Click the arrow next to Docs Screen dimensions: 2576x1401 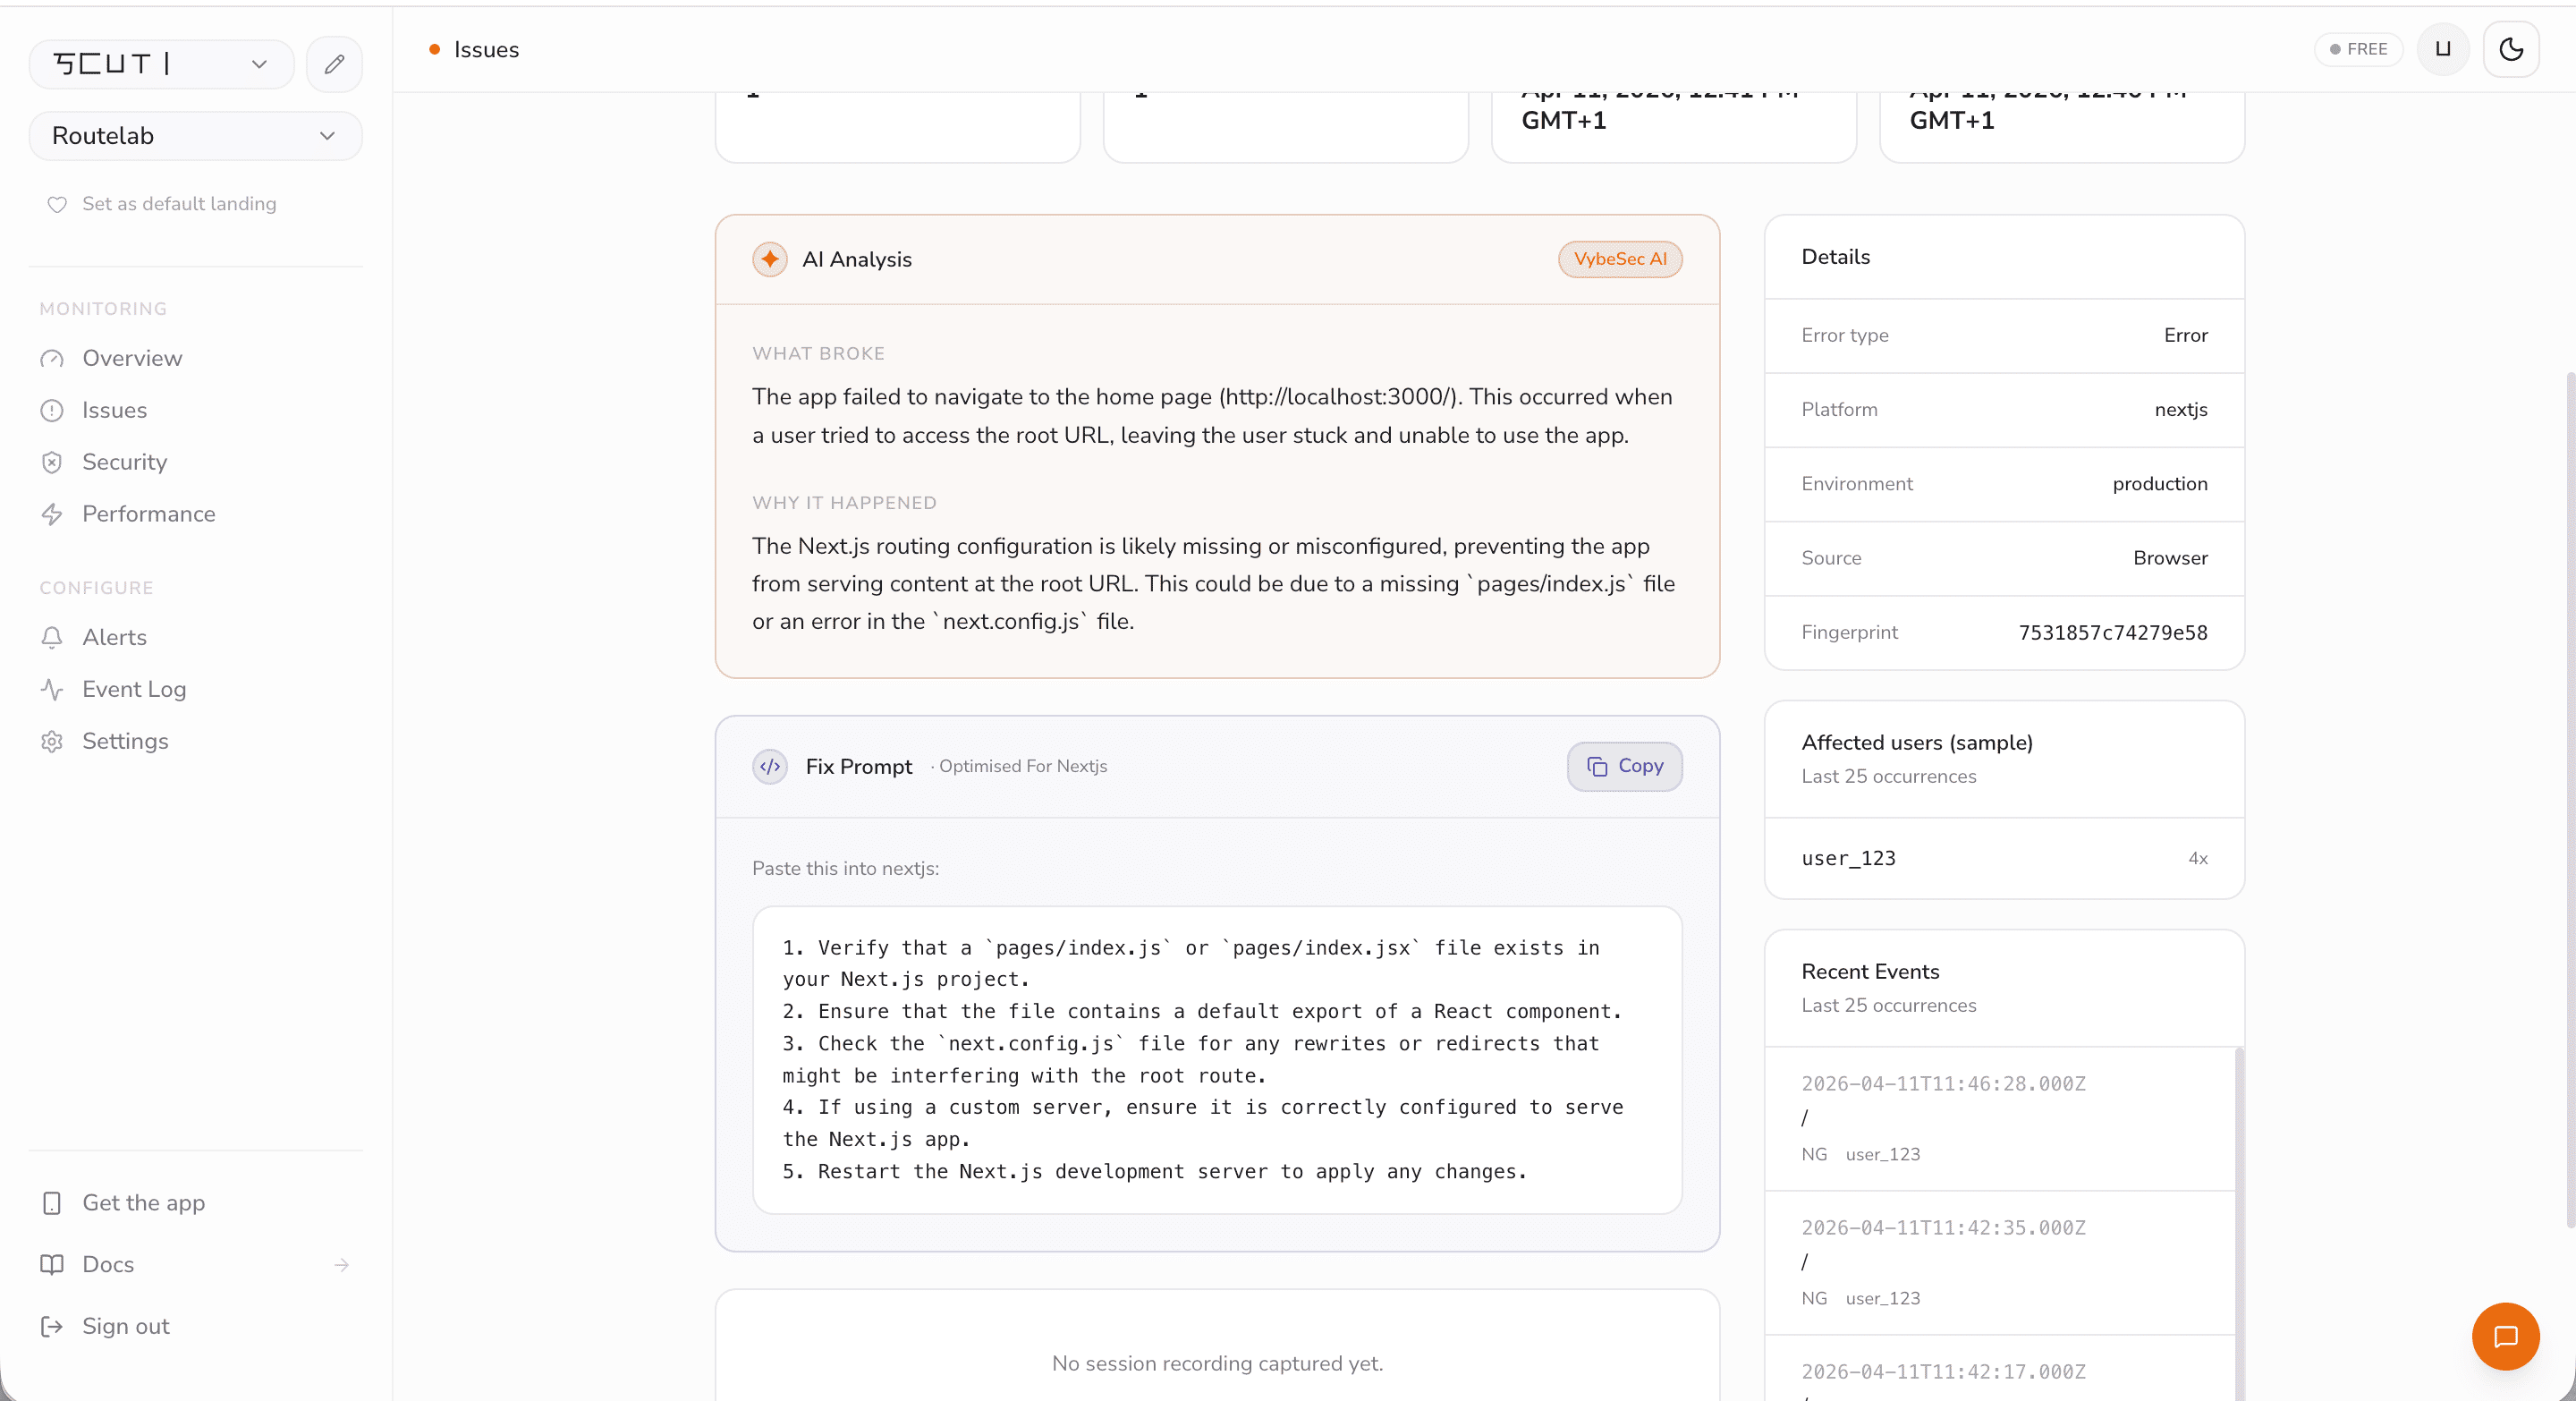coord(342,1265)
